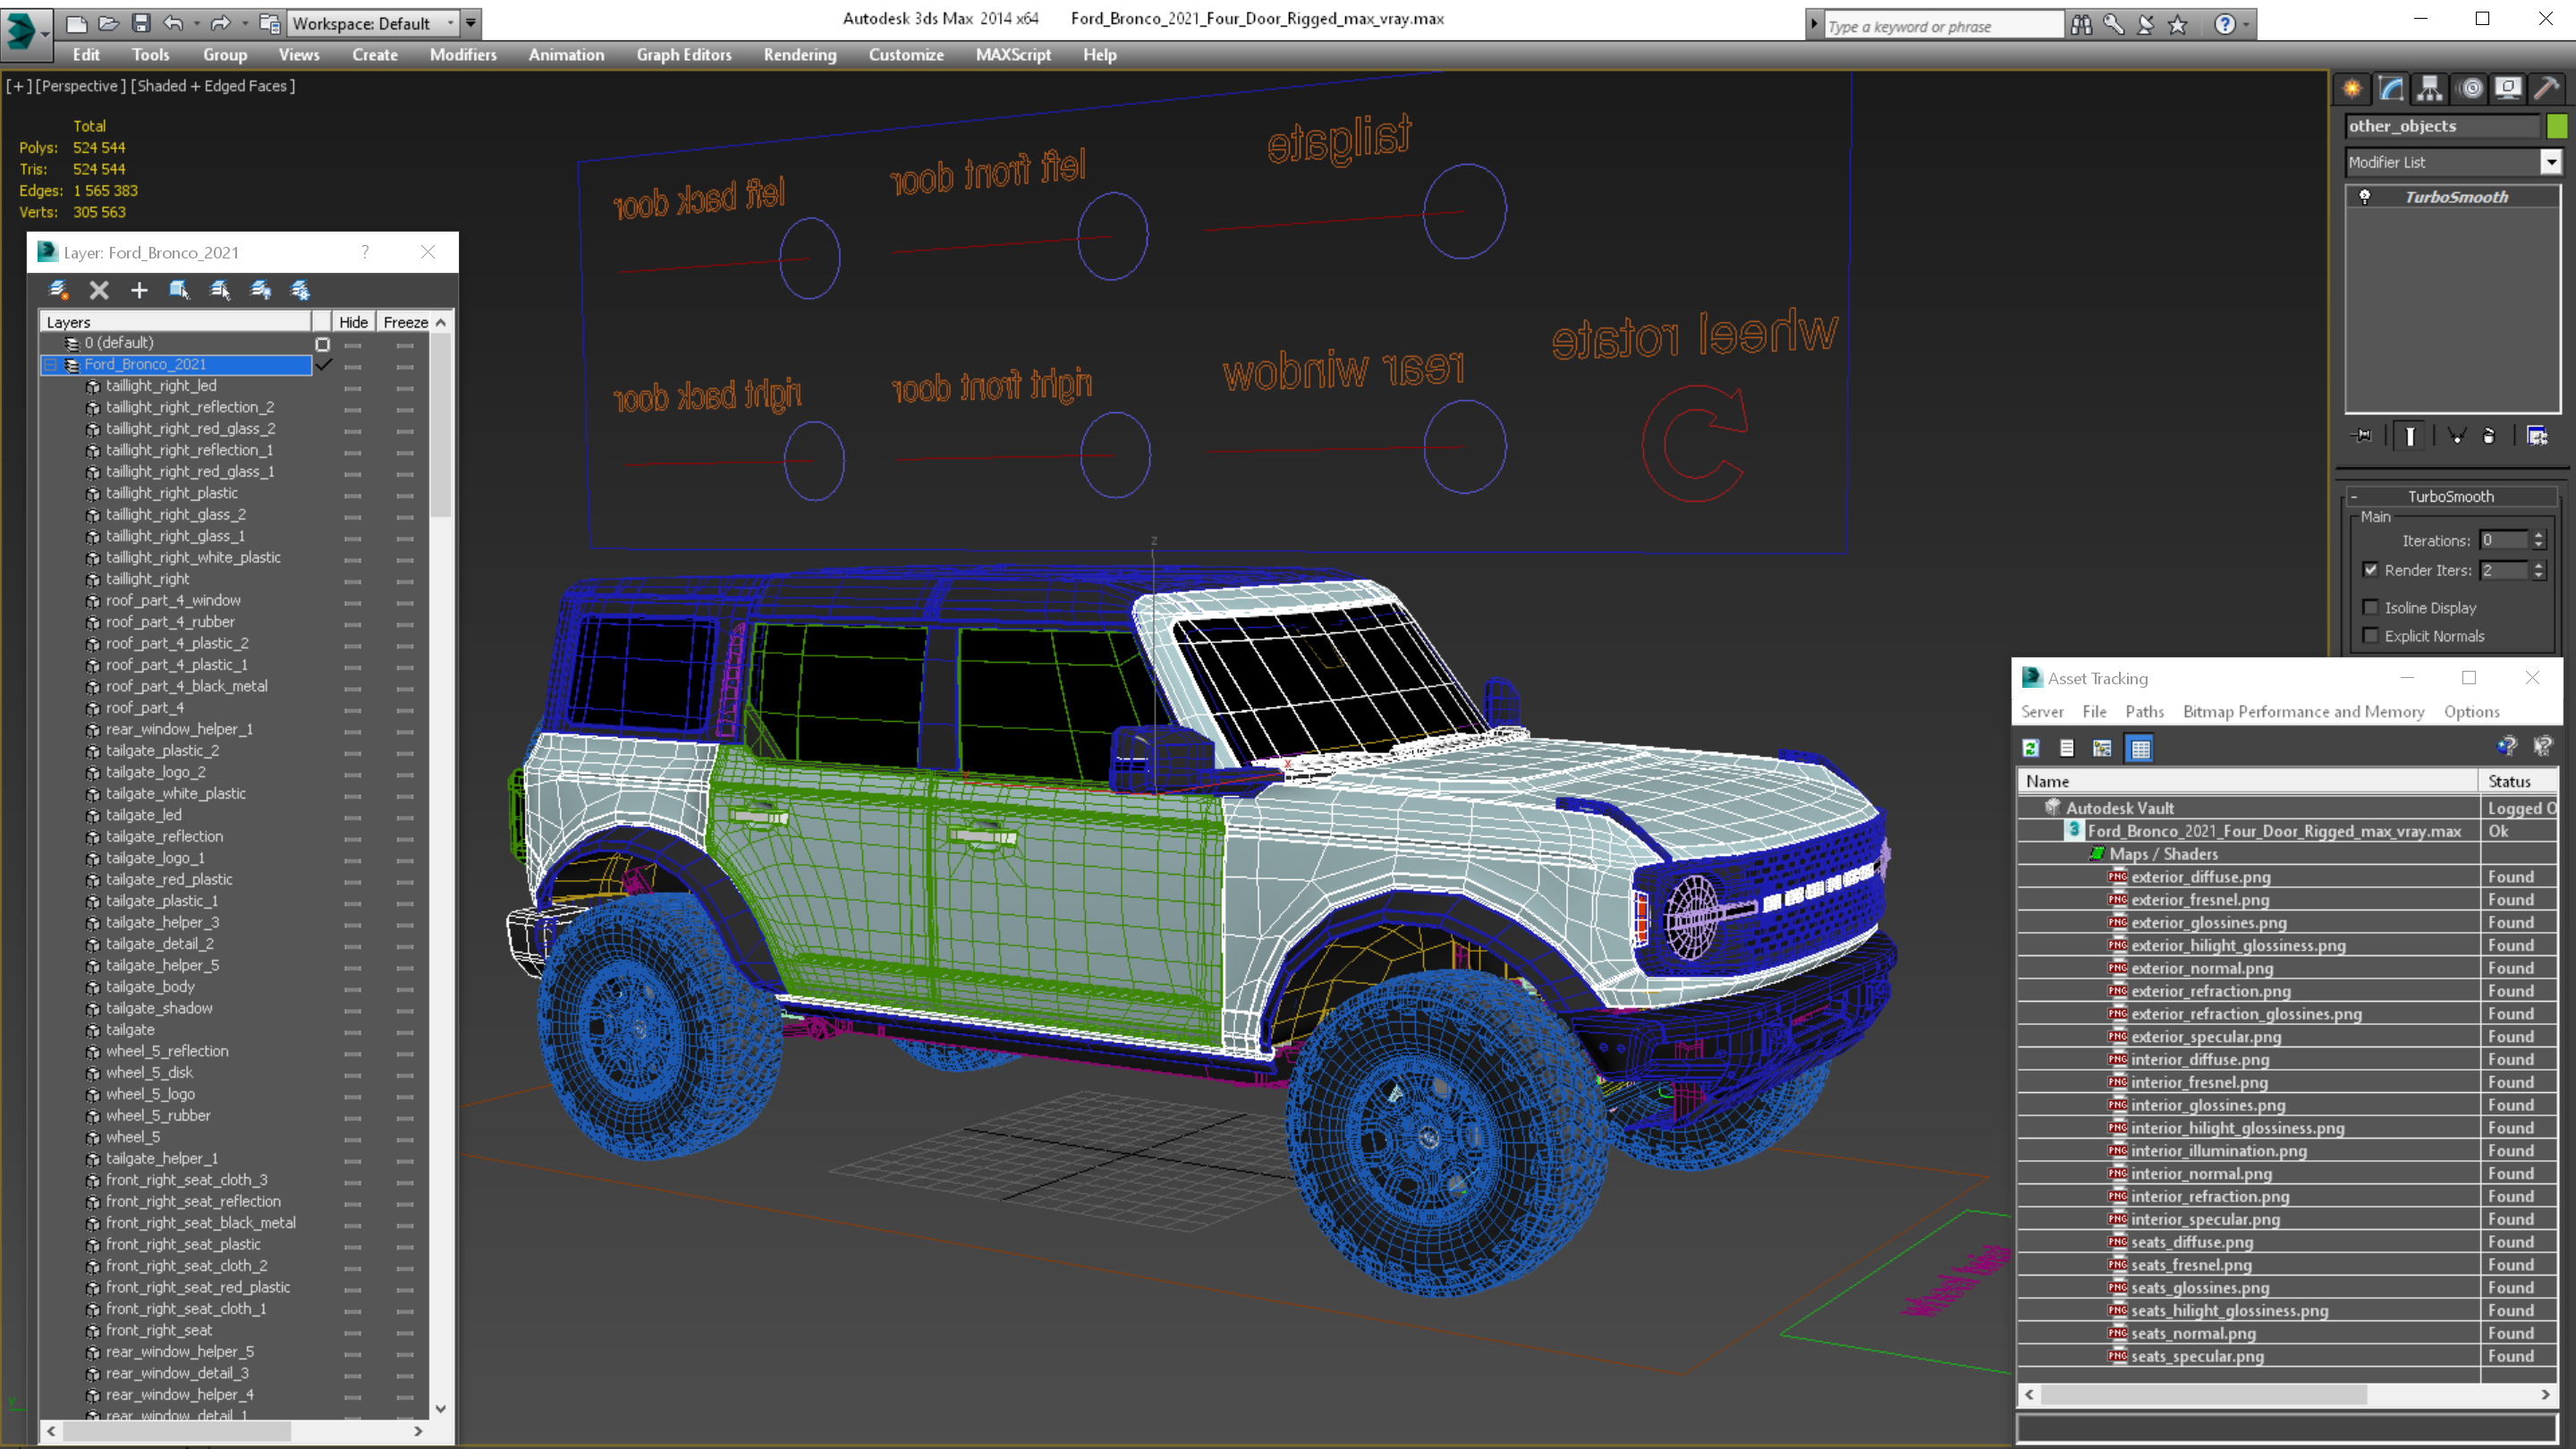Open Paths menu in Asset Tracking

point(2144,712)
